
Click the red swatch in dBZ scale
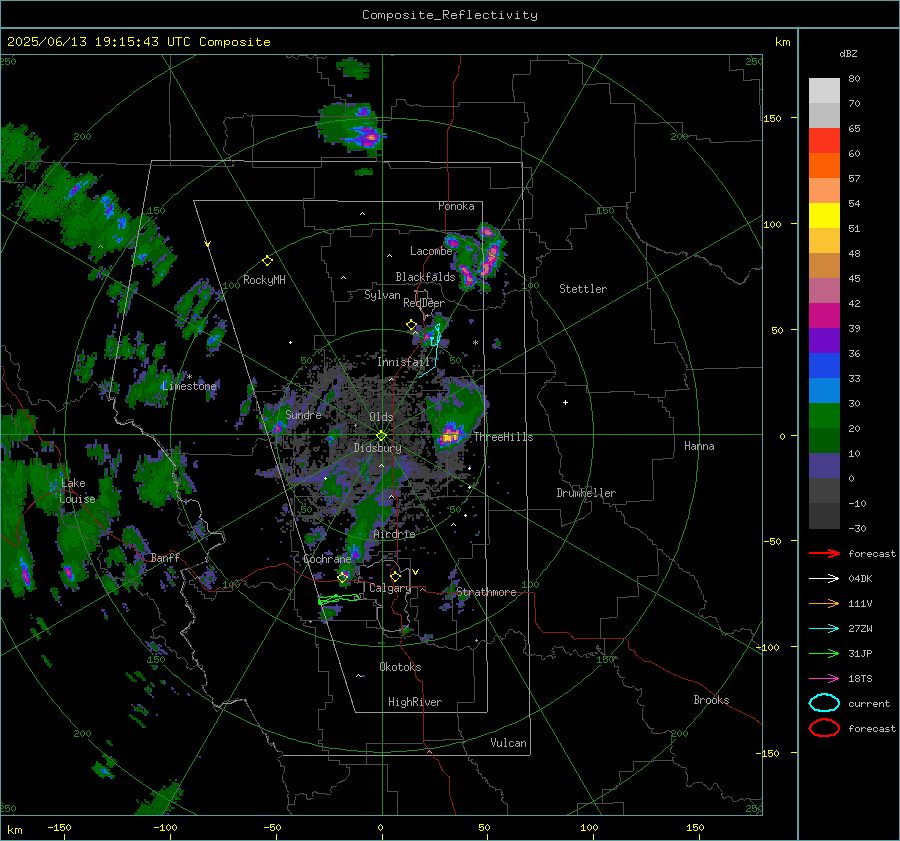824,141
